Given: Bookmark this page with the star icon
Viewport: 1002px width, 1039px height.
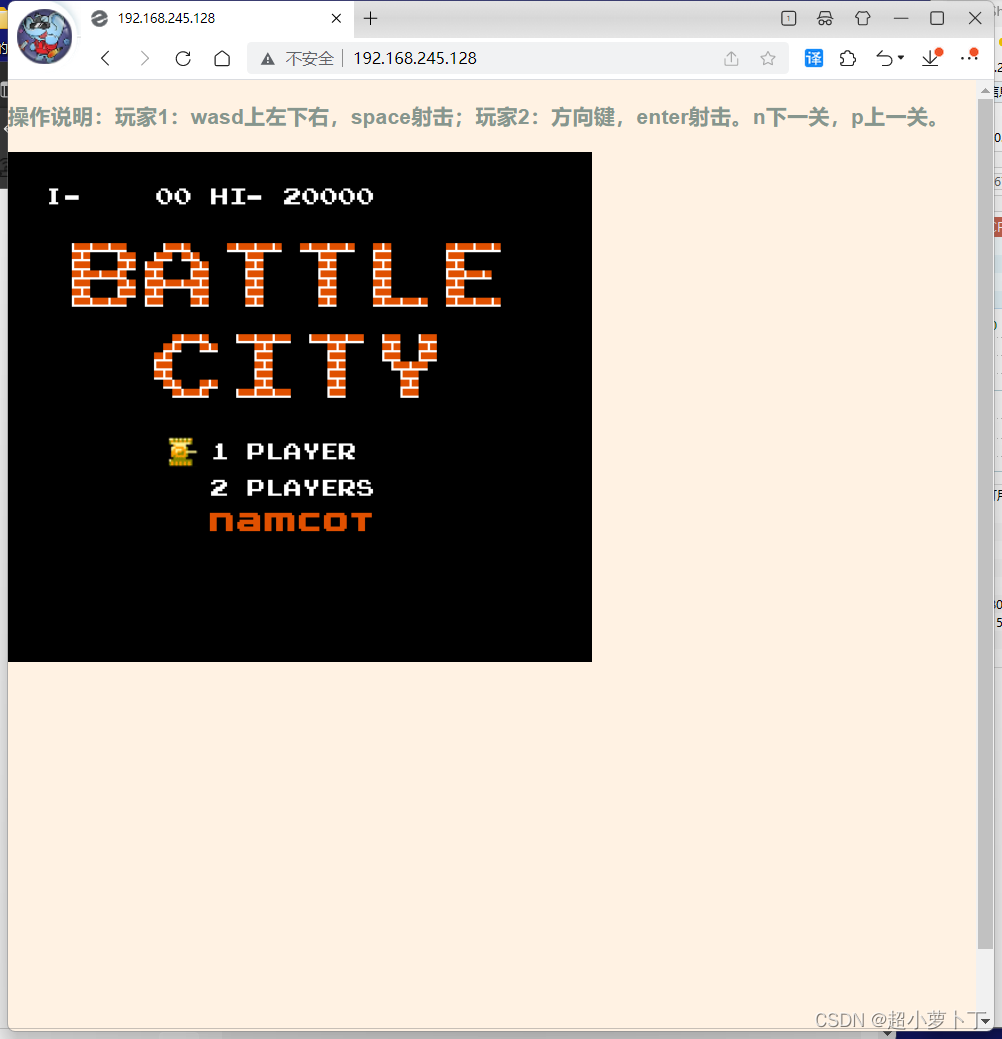Looking at the screenshot, I should [768, 59].
